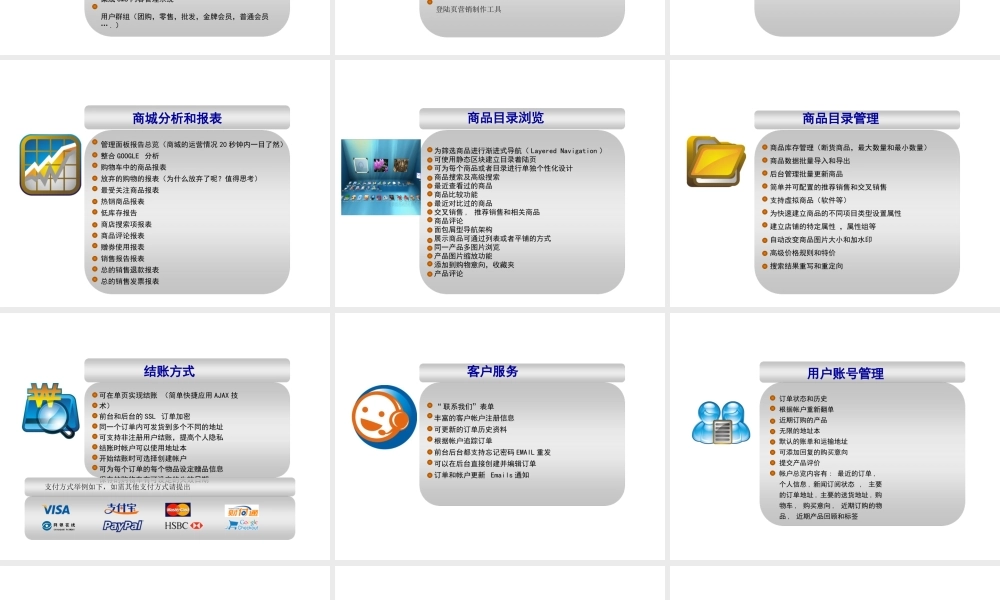
Task: Click the PayPal logo
Action: [x=122, y=525]
